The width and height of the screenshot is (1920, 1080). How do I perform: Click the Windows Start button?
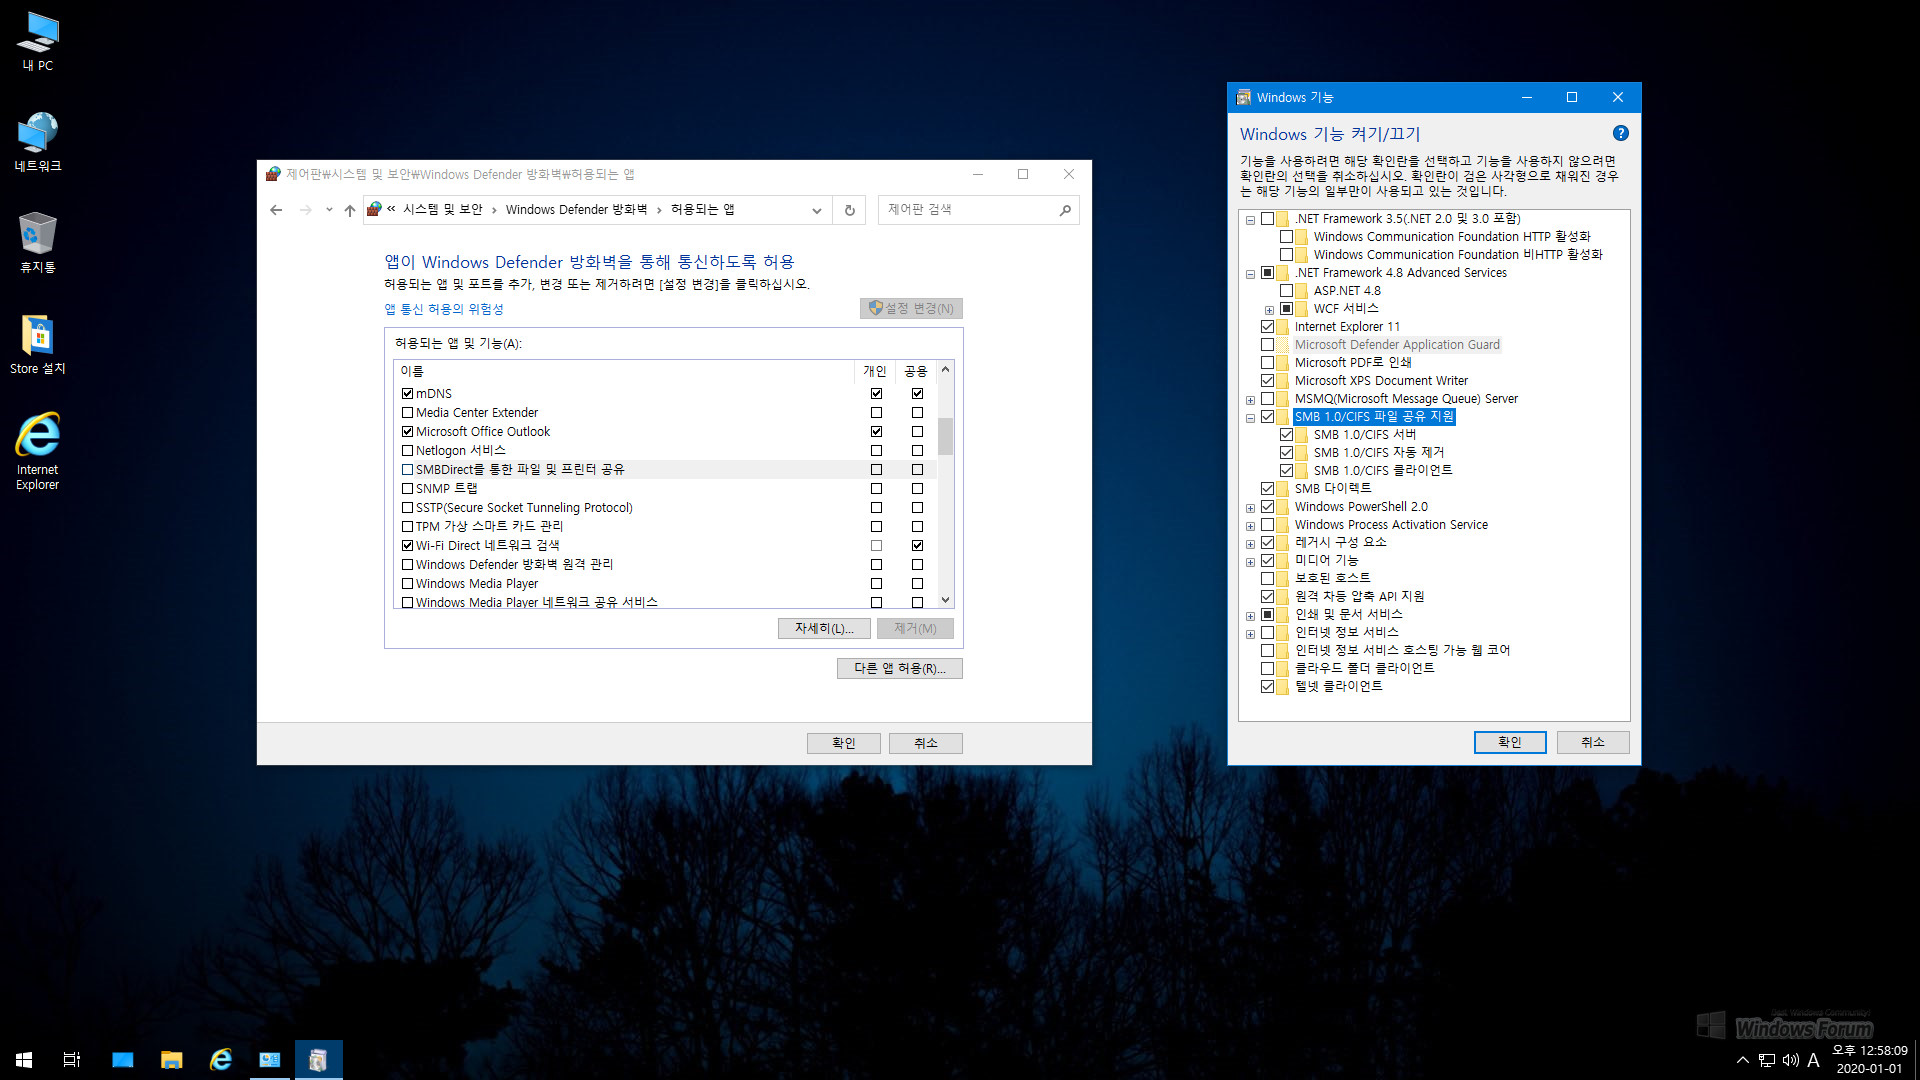[24, 1059]
